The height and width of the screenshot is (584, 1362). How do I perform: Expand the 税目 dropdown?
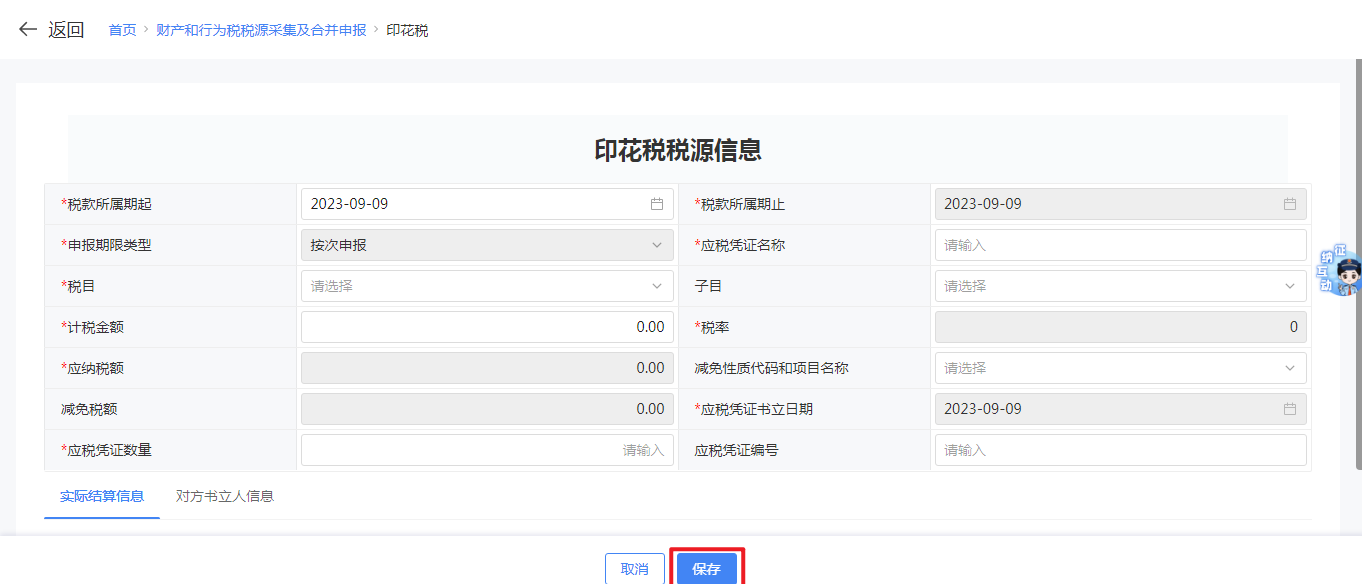(487, 286)
